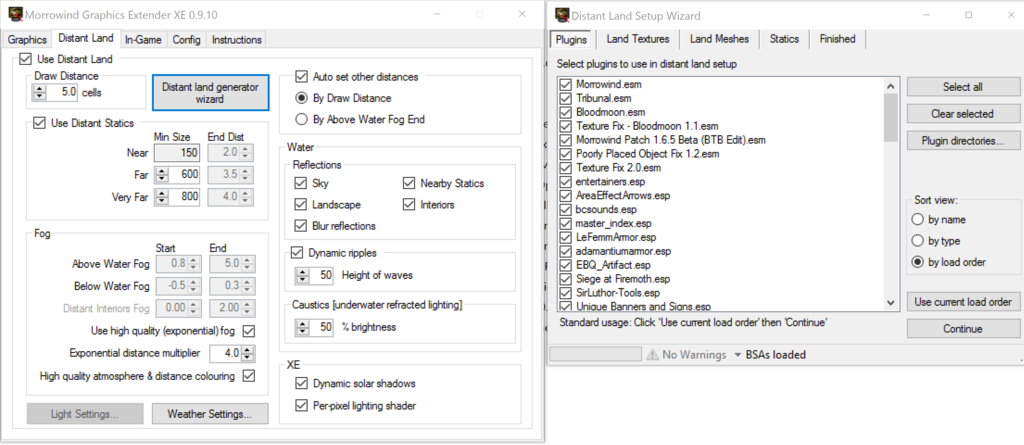This screenshot has height=445, width=1024.
Task: Select Poorly Placed Object Fix 1.2.esm
Action: click(648, 154)
